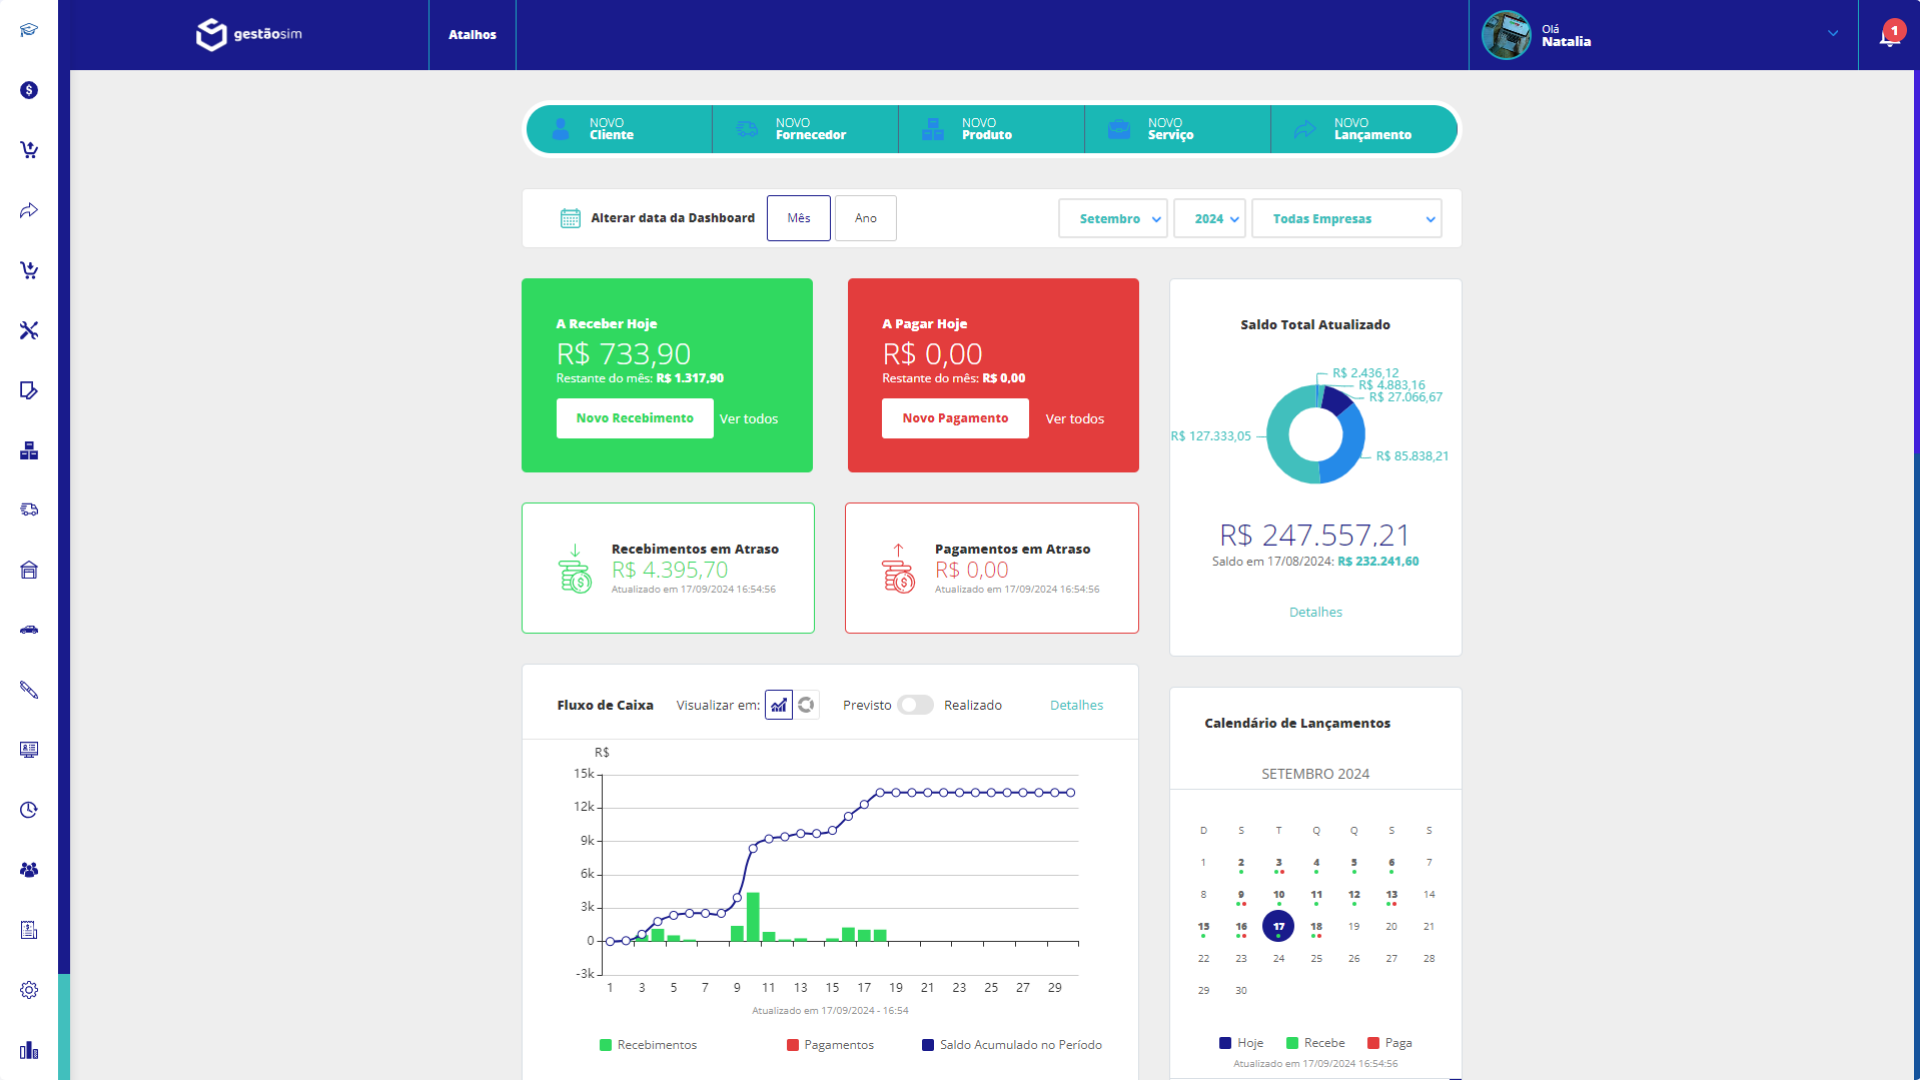Click Novo Pagamento button

tap(955, 418)
